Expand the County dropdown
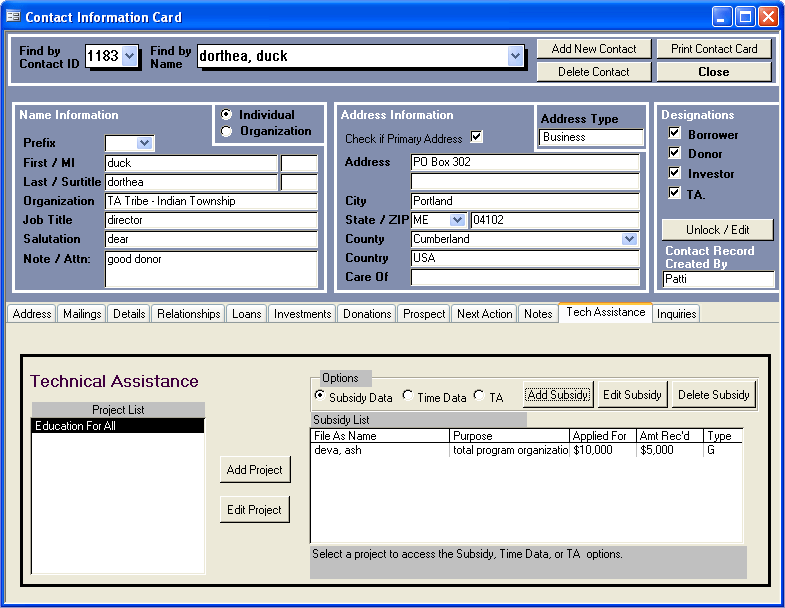785x608 pixels. [x=629, y=239]
